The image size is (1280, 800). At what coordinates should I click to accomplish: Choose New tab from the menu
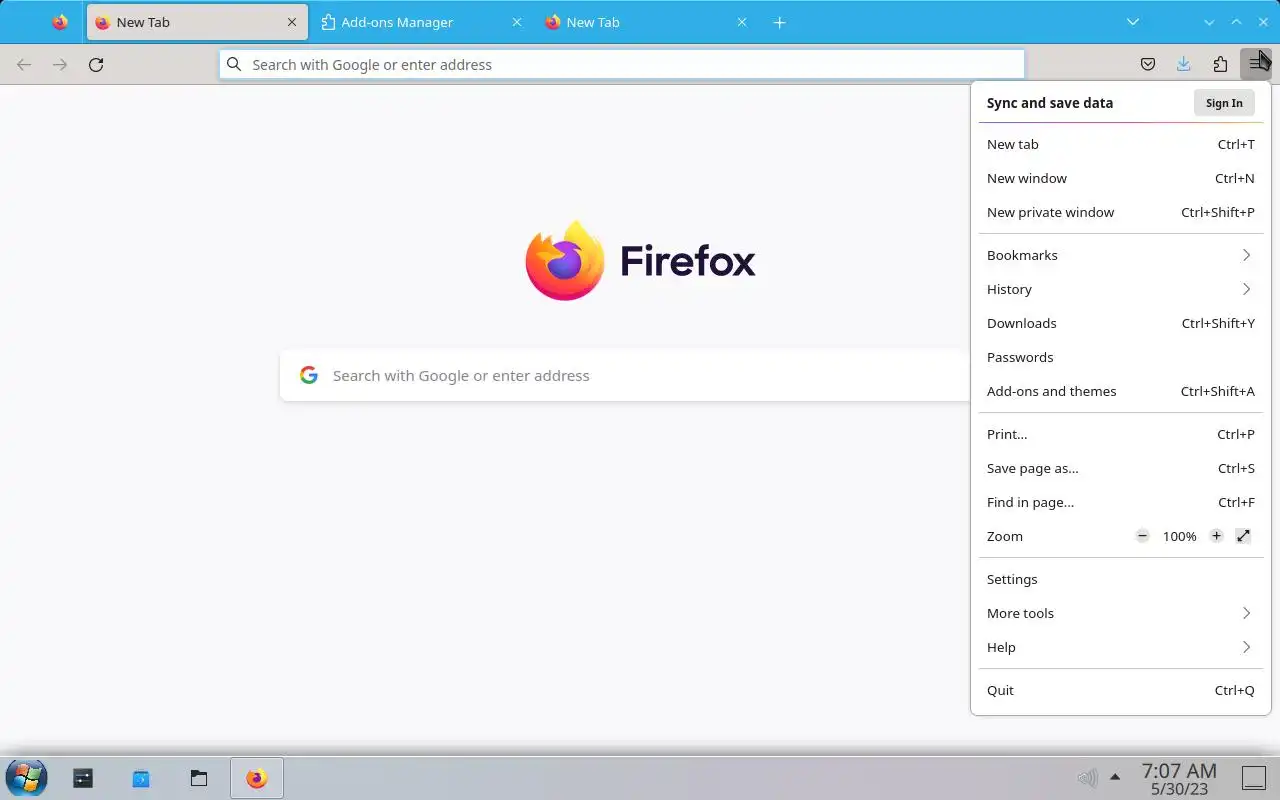tap(1121, 144)
